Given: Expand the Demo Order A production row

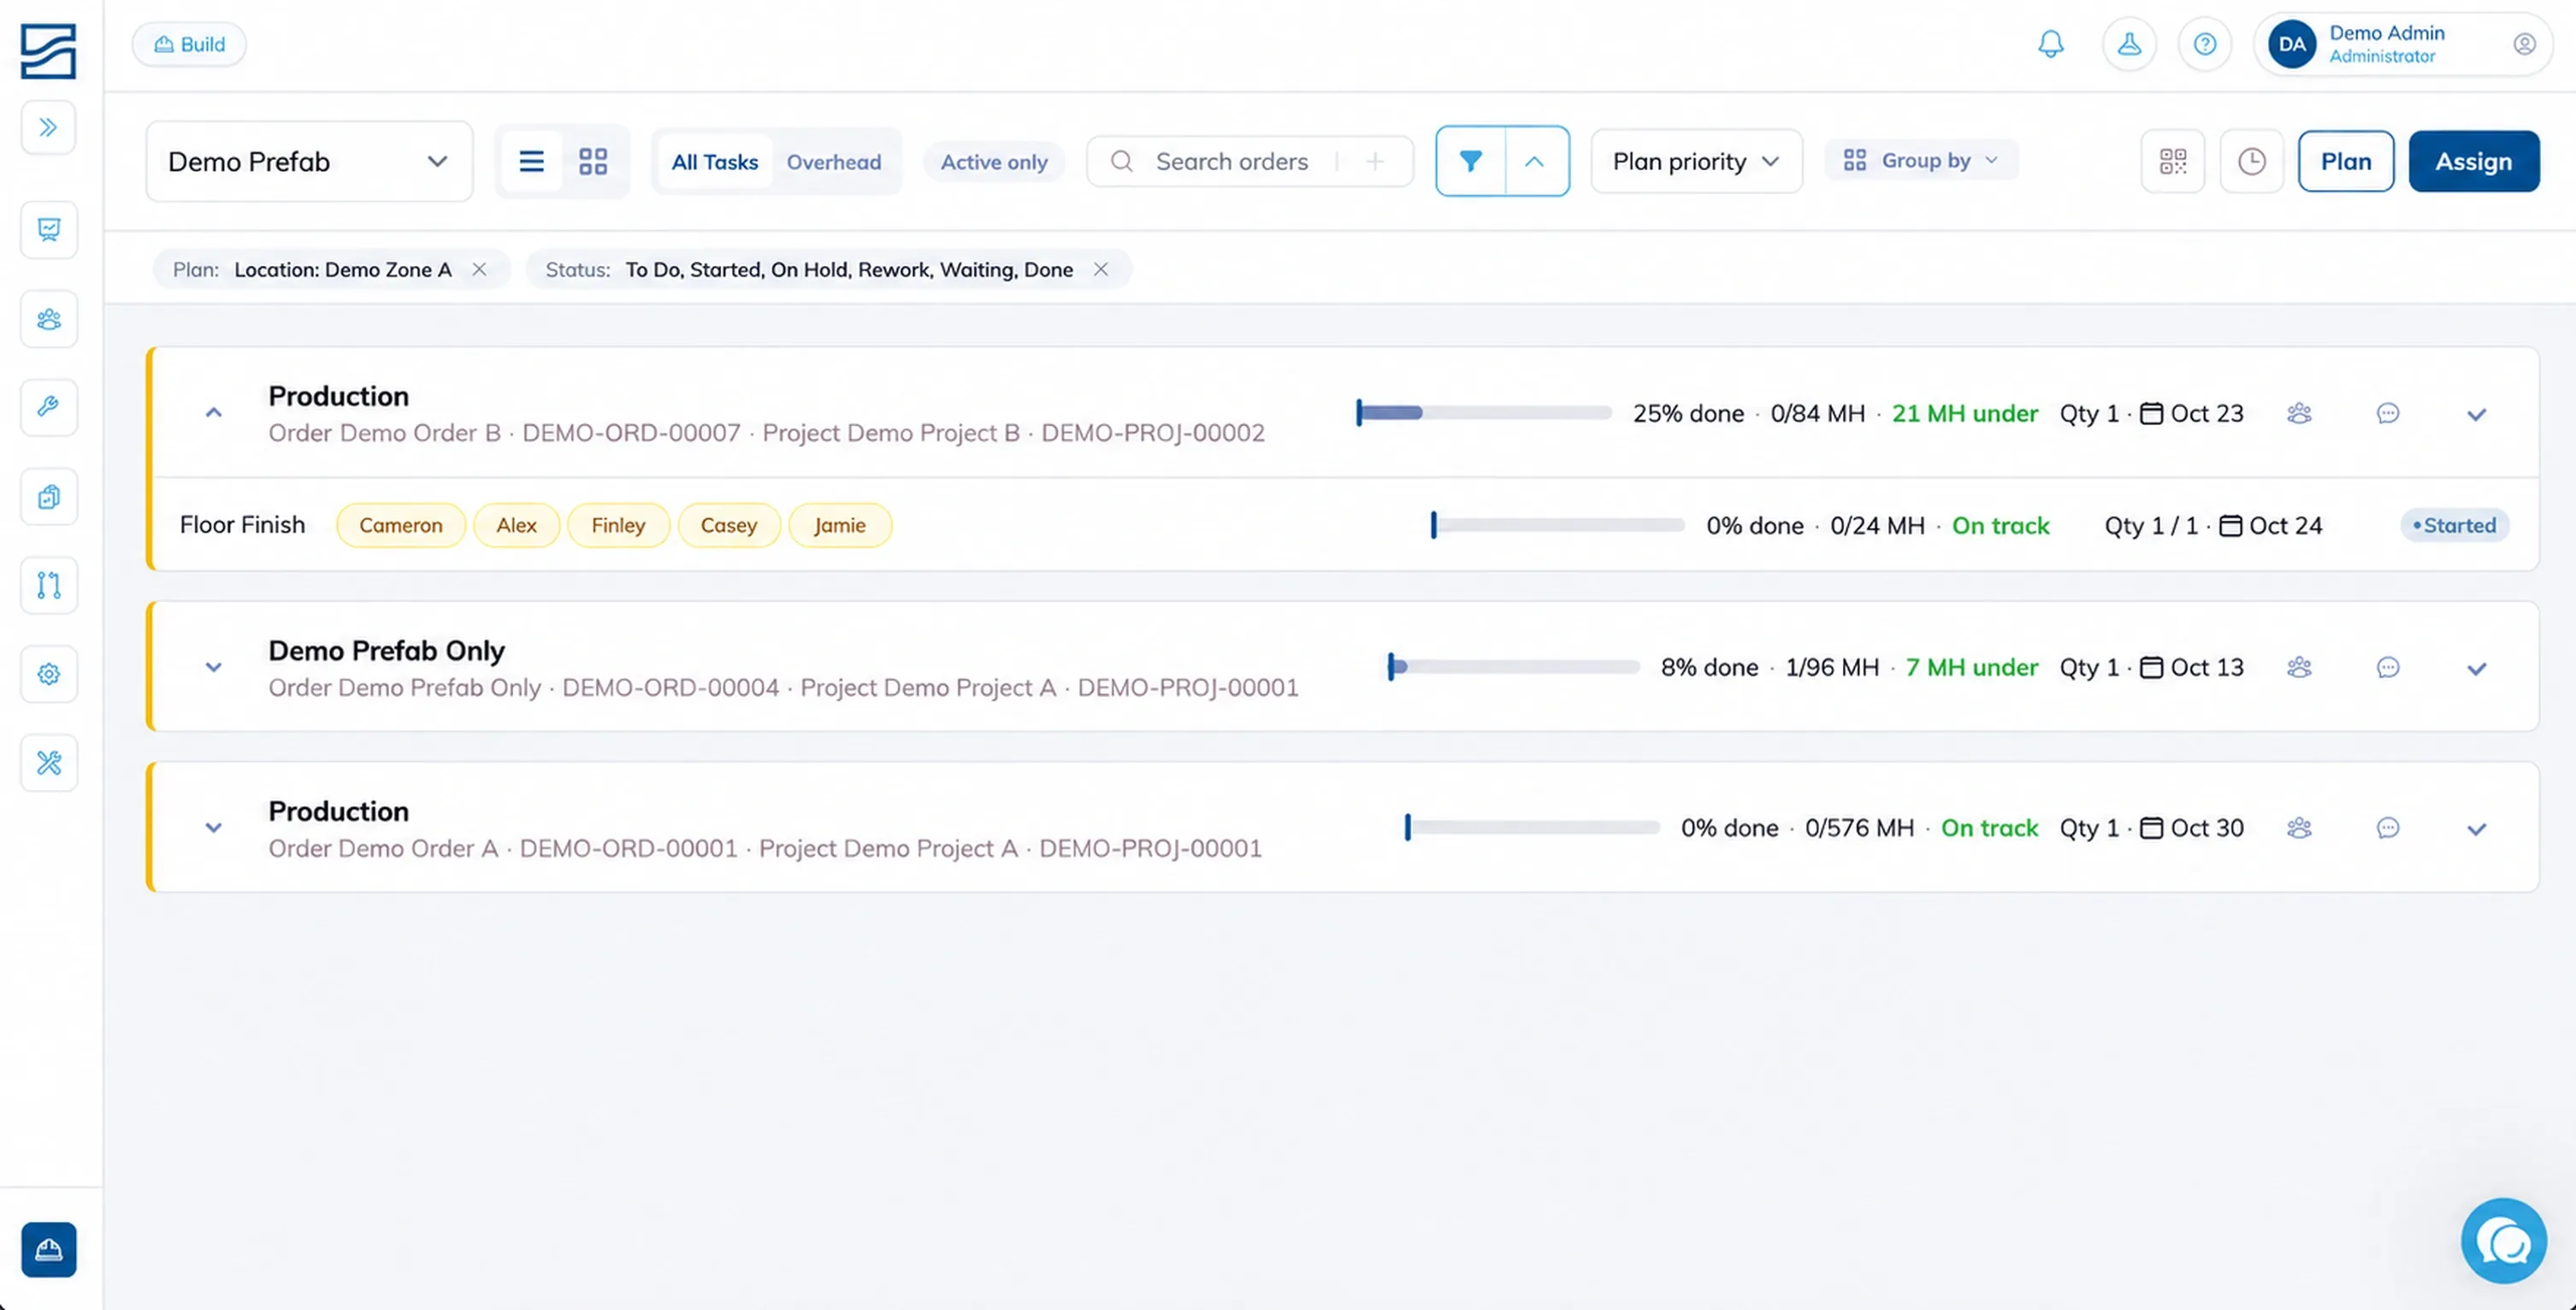Looking at the screenshot, I should 213,828.
